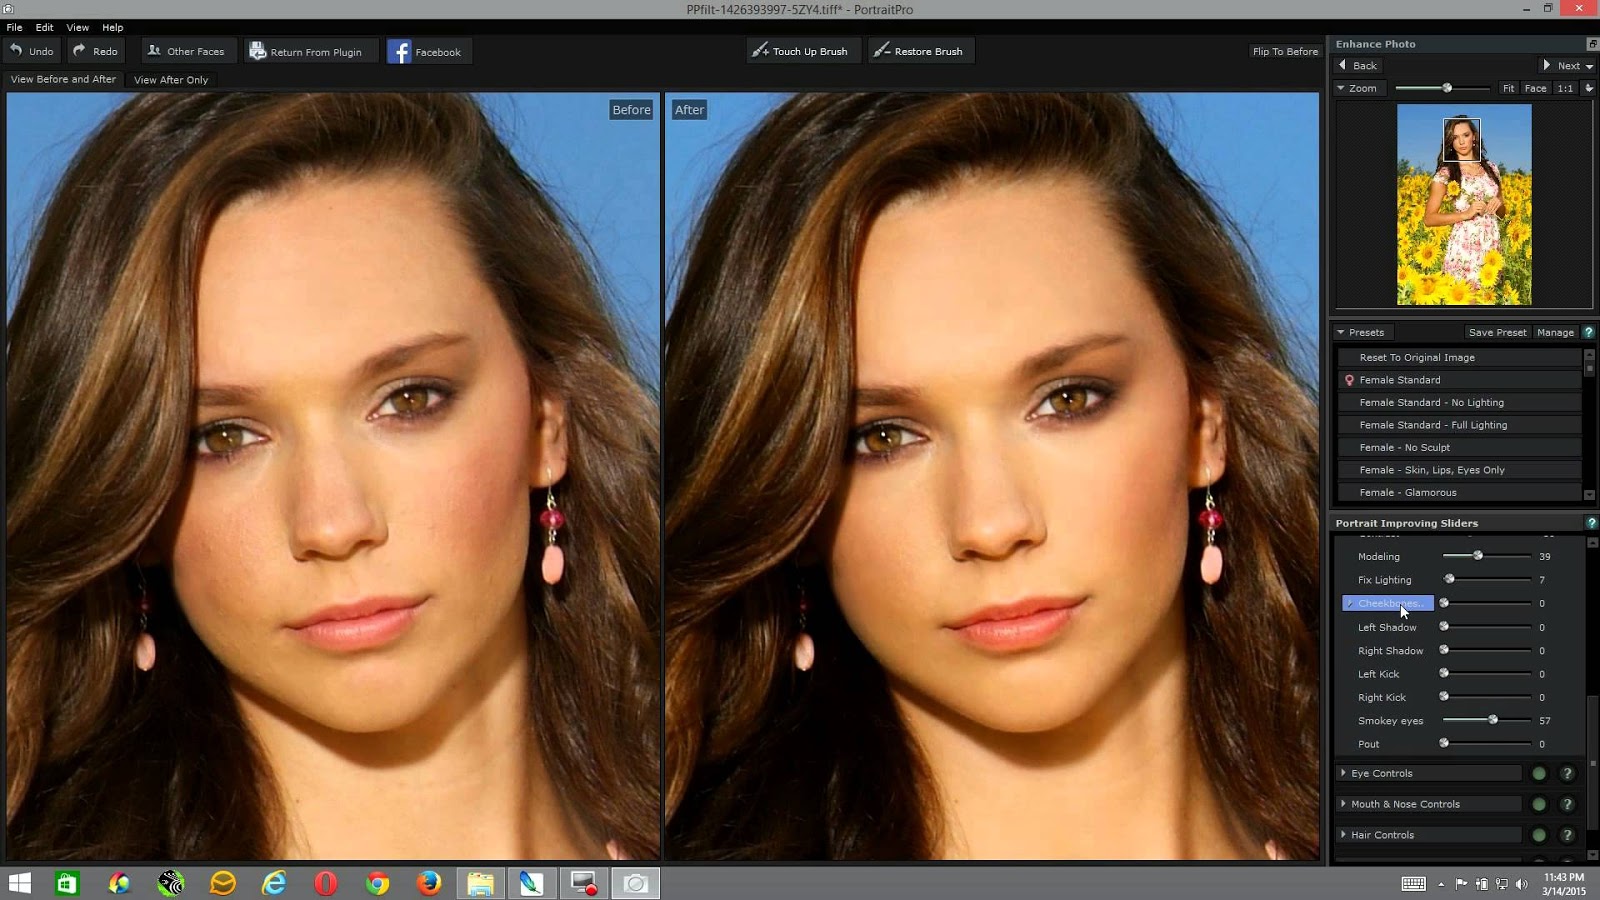The height and width of the screenshot is (900, 1600).
Task: Switch to View Before and After tab
Action: point(63,79)
